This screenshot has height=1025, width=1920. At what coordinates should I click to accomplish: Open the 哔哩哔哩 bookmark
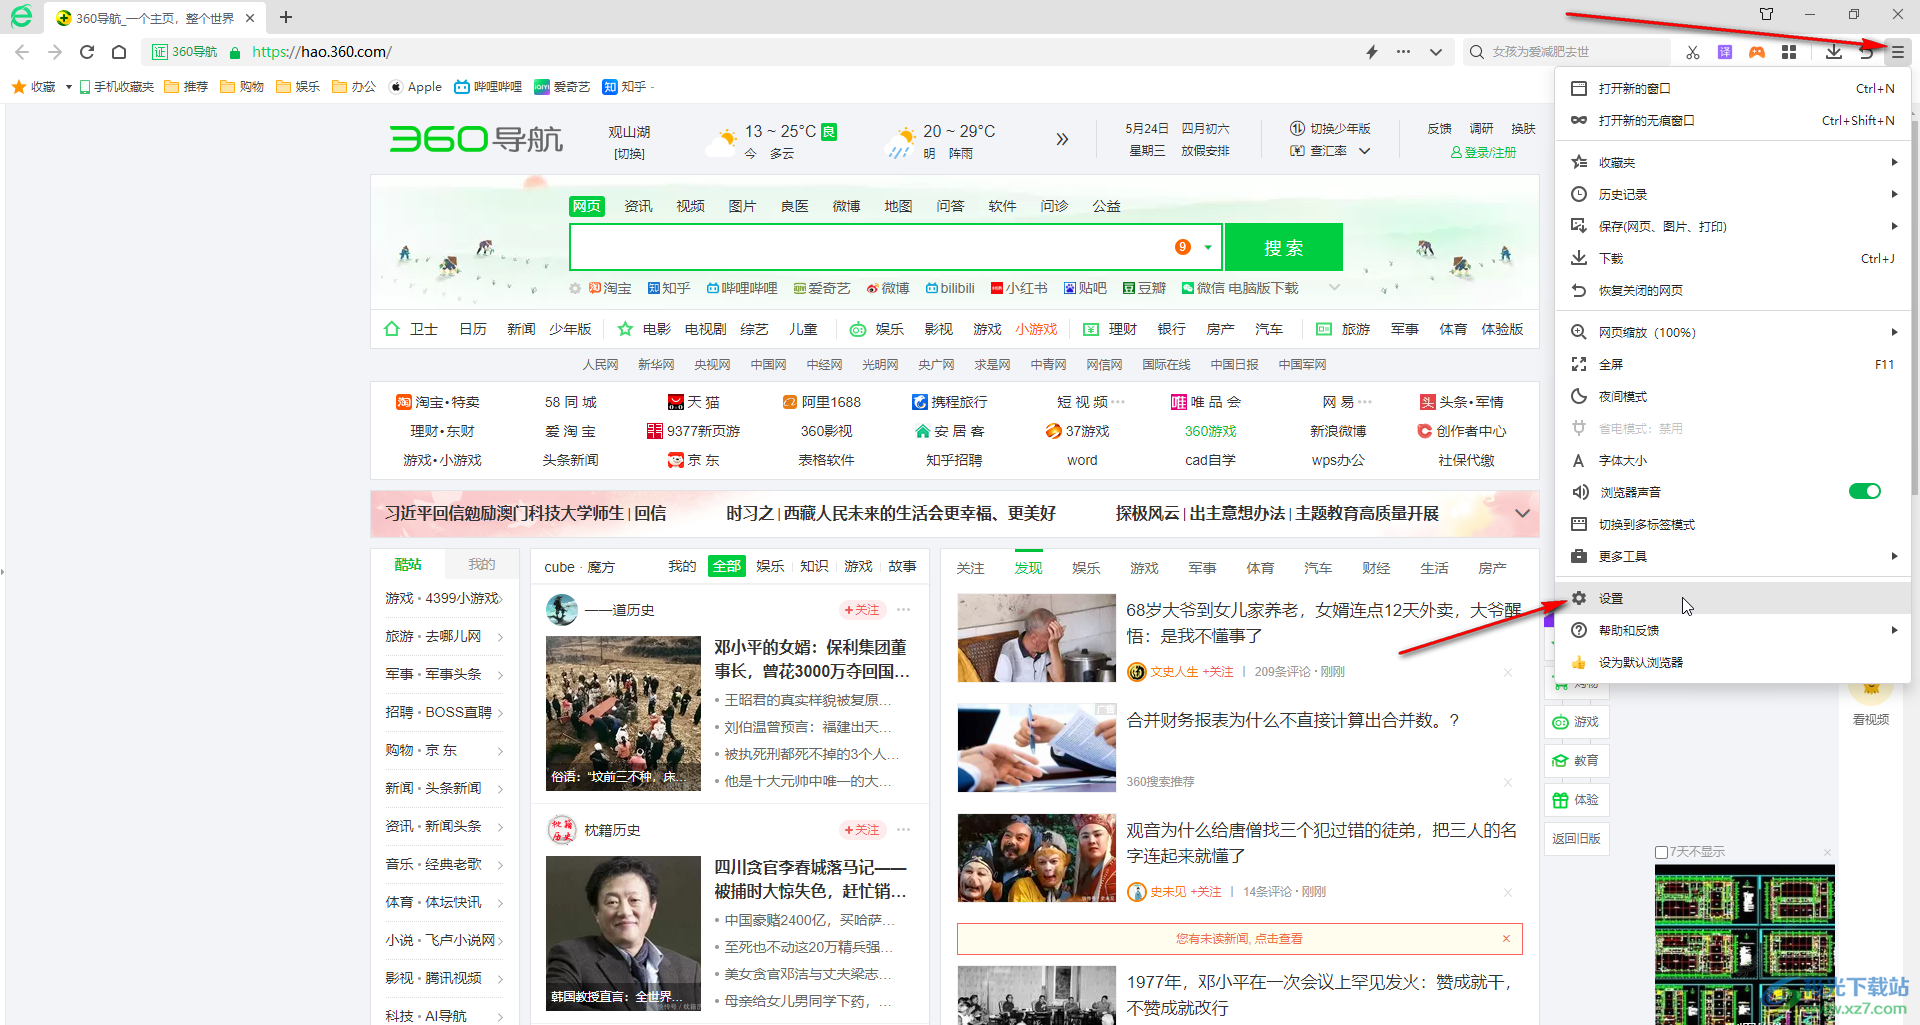click(488, 87)
